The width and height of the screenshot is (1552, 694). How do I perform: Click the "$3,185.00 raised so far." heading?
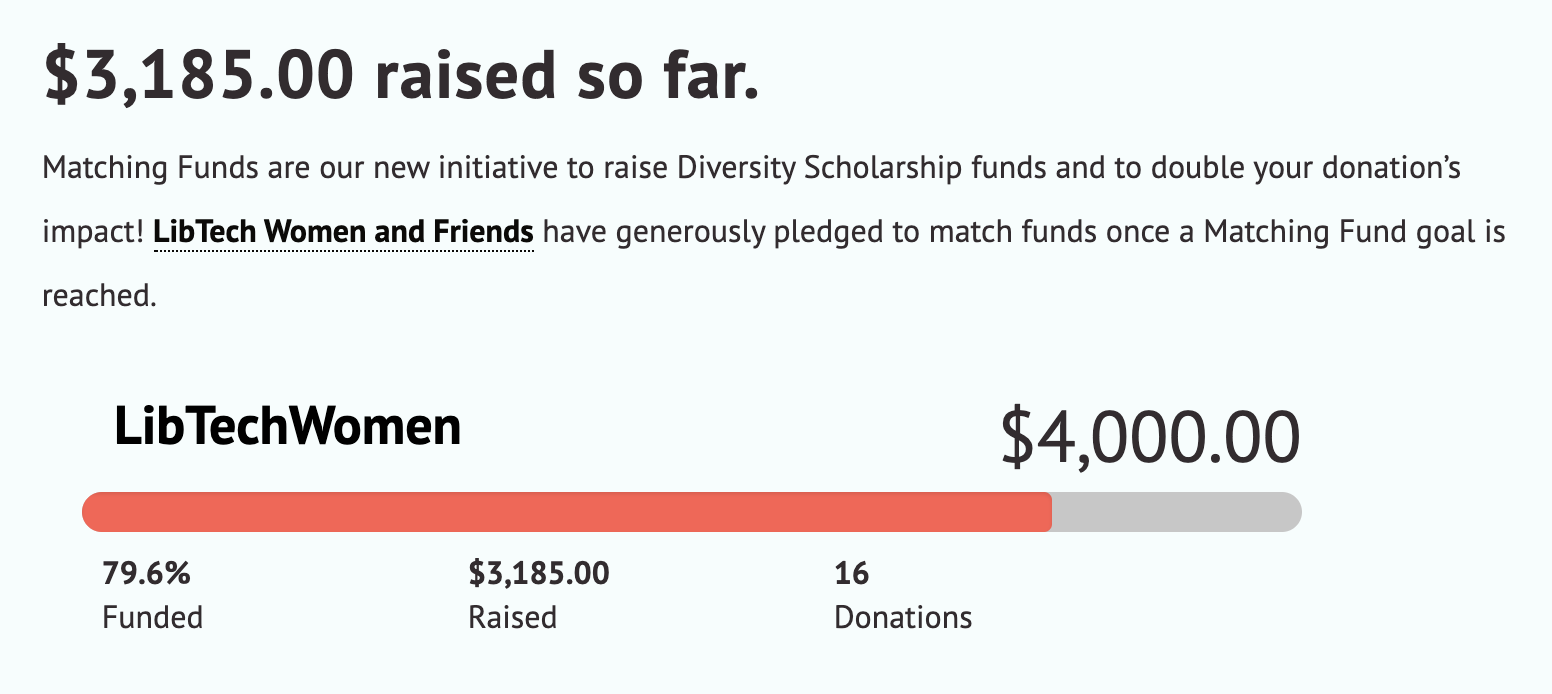pos(402,75)
